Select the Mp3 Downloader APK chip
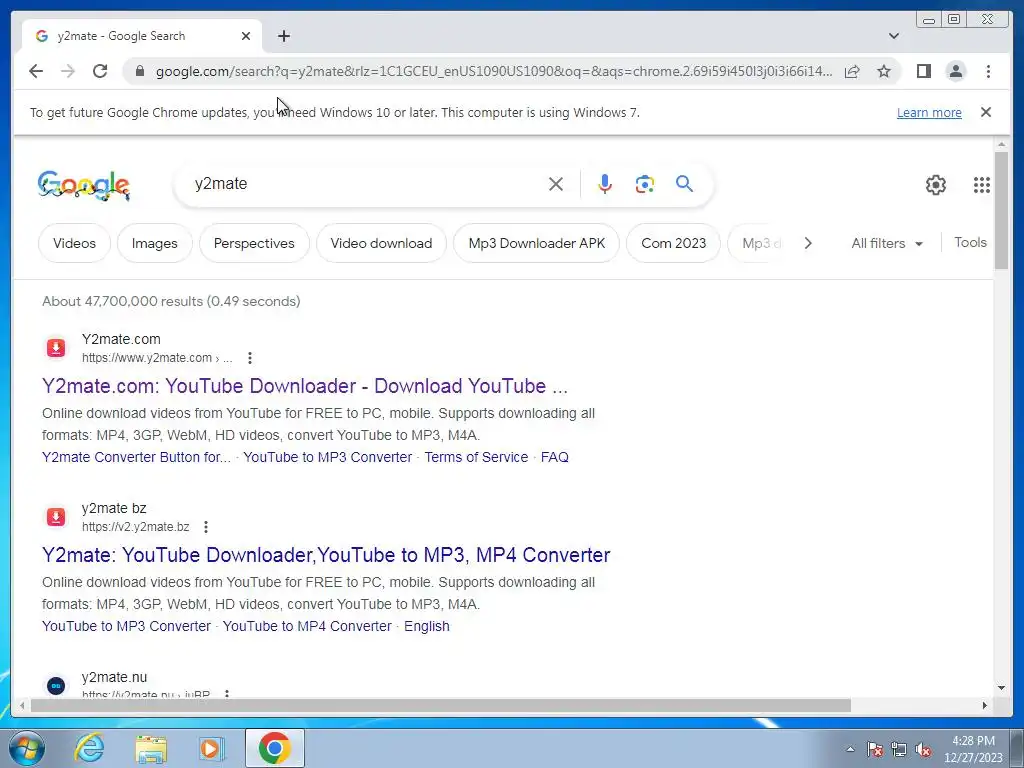The image size is (1024, 768). [537, 243]
